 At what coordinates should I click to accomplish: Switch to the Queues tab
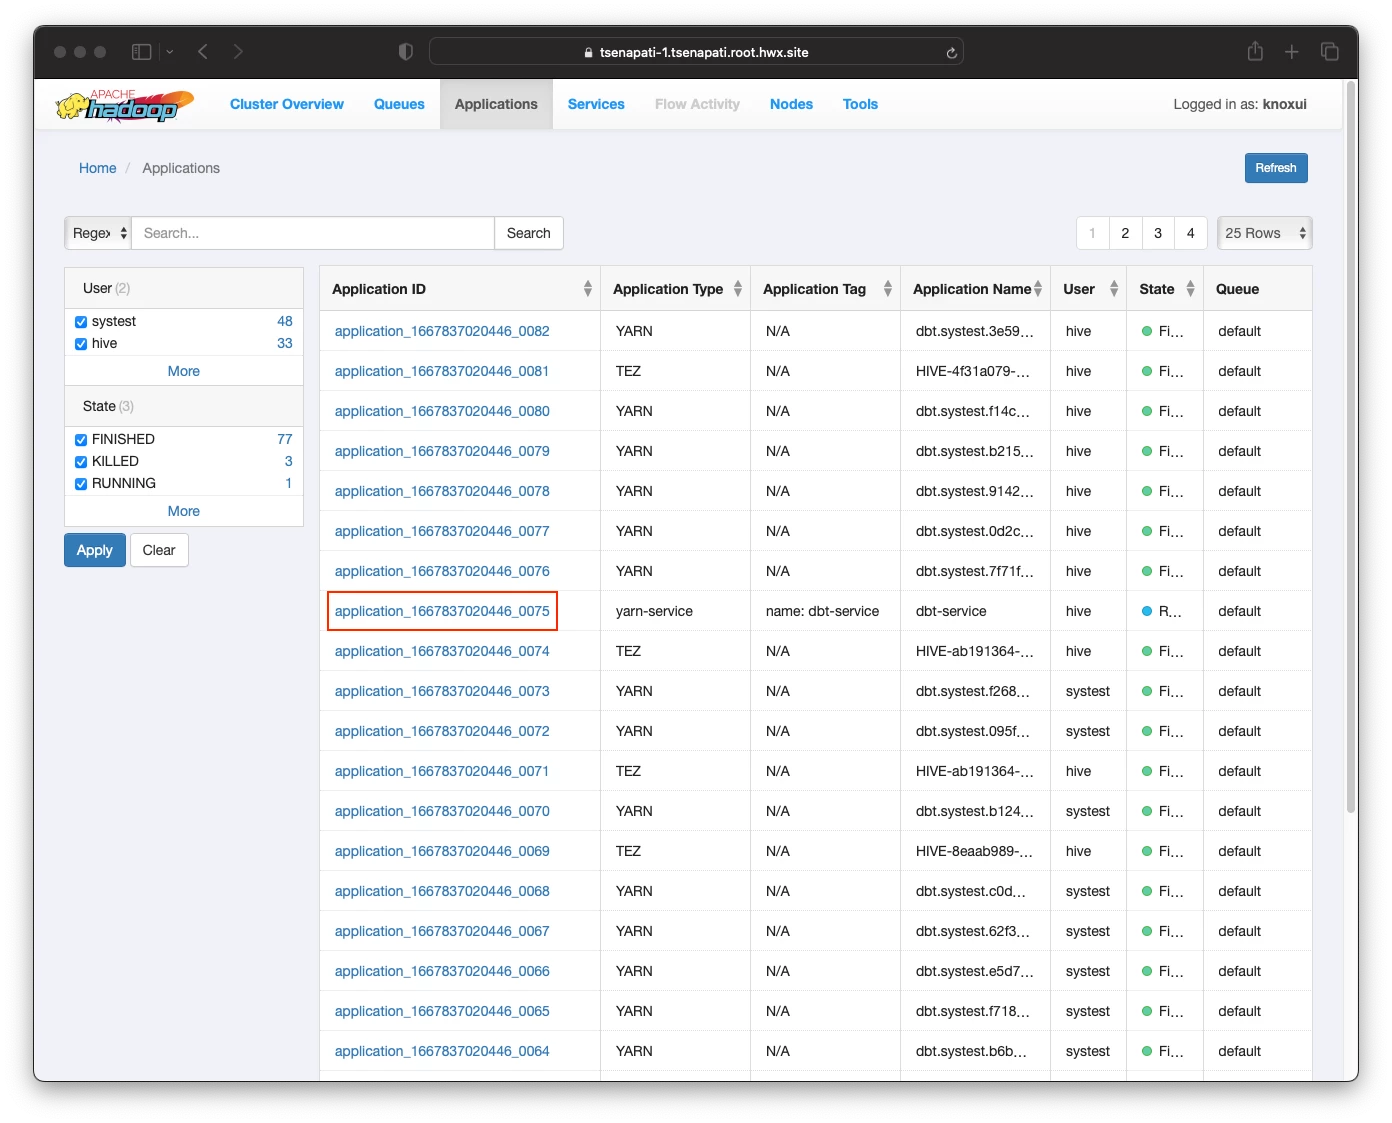point(399,104)
